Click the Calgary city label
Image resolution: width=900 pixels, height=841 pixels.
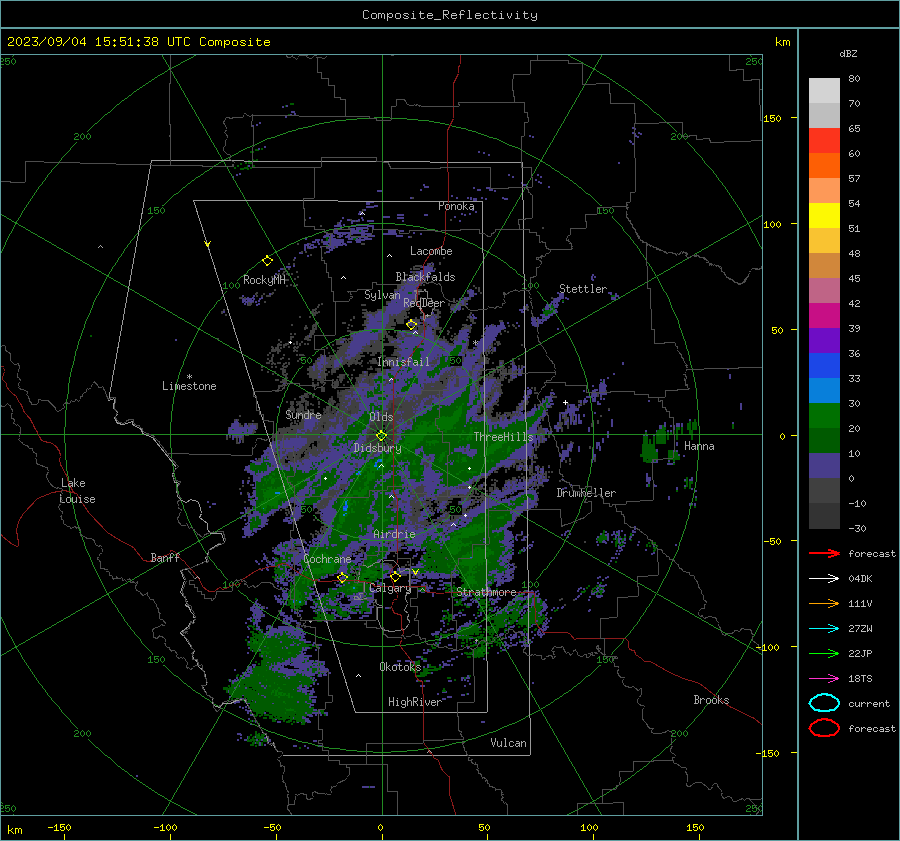[x=390, y=588]
